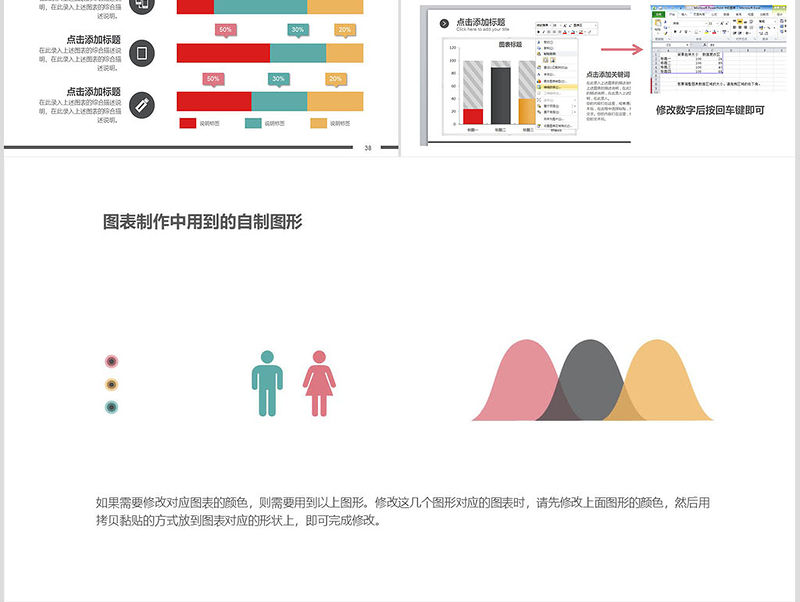Image resolution: width=800 pixels, height=602 pixels.
Task: Click the teal circular dot marker
Action: tap(112, 407)
